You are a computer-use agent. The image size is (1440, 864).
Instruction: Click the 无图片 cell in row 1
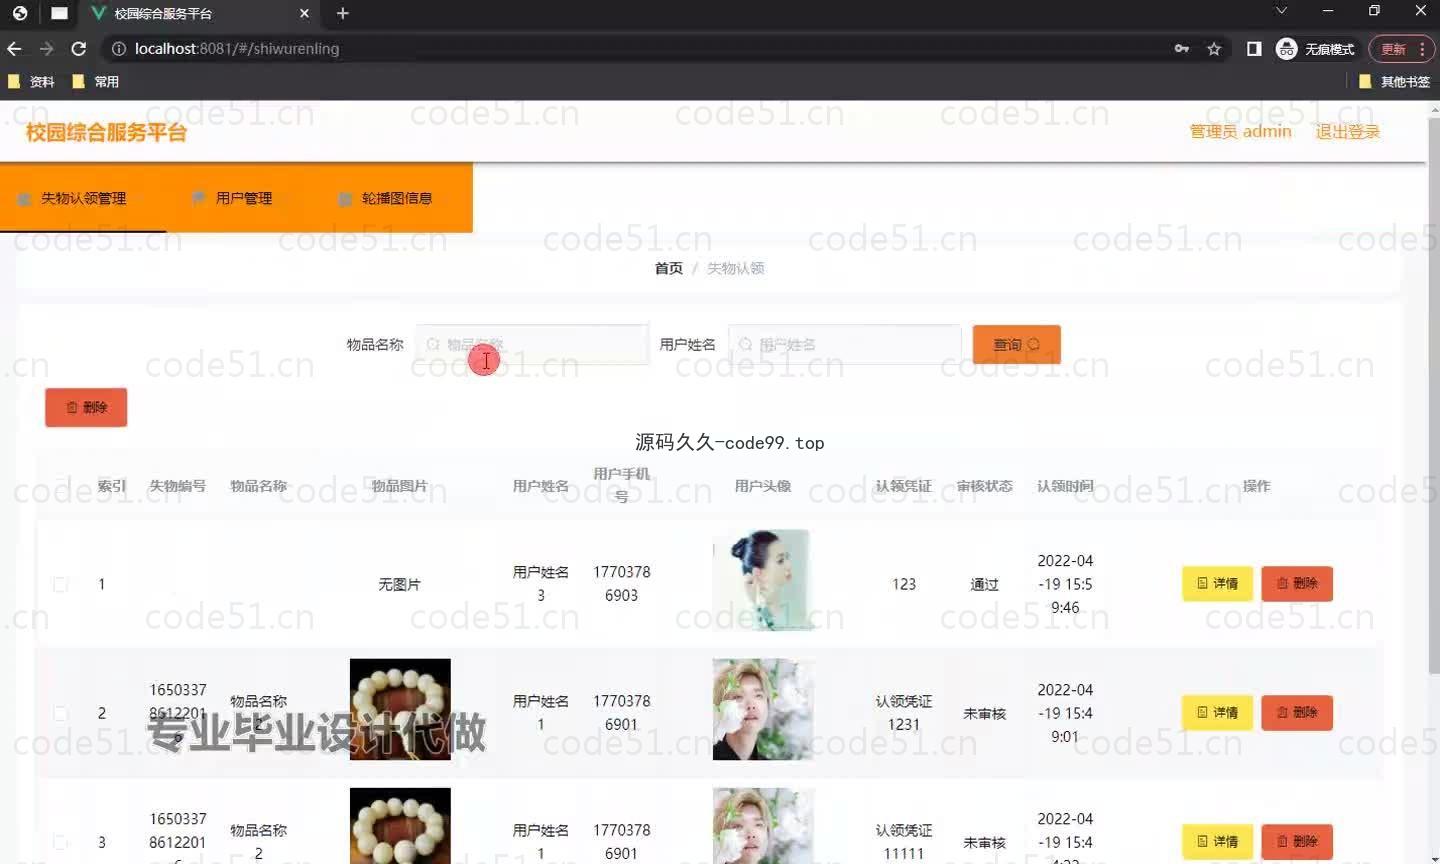(399, 584)
